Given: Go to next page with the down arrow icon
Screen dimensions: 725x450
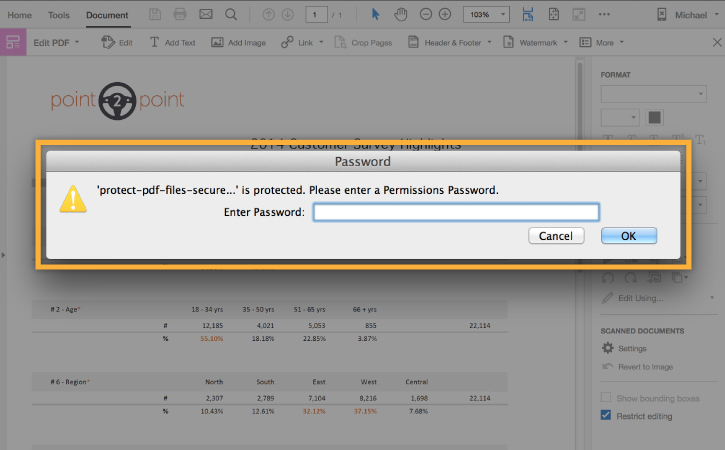Looking at the screenshot, I should (288, 15).
